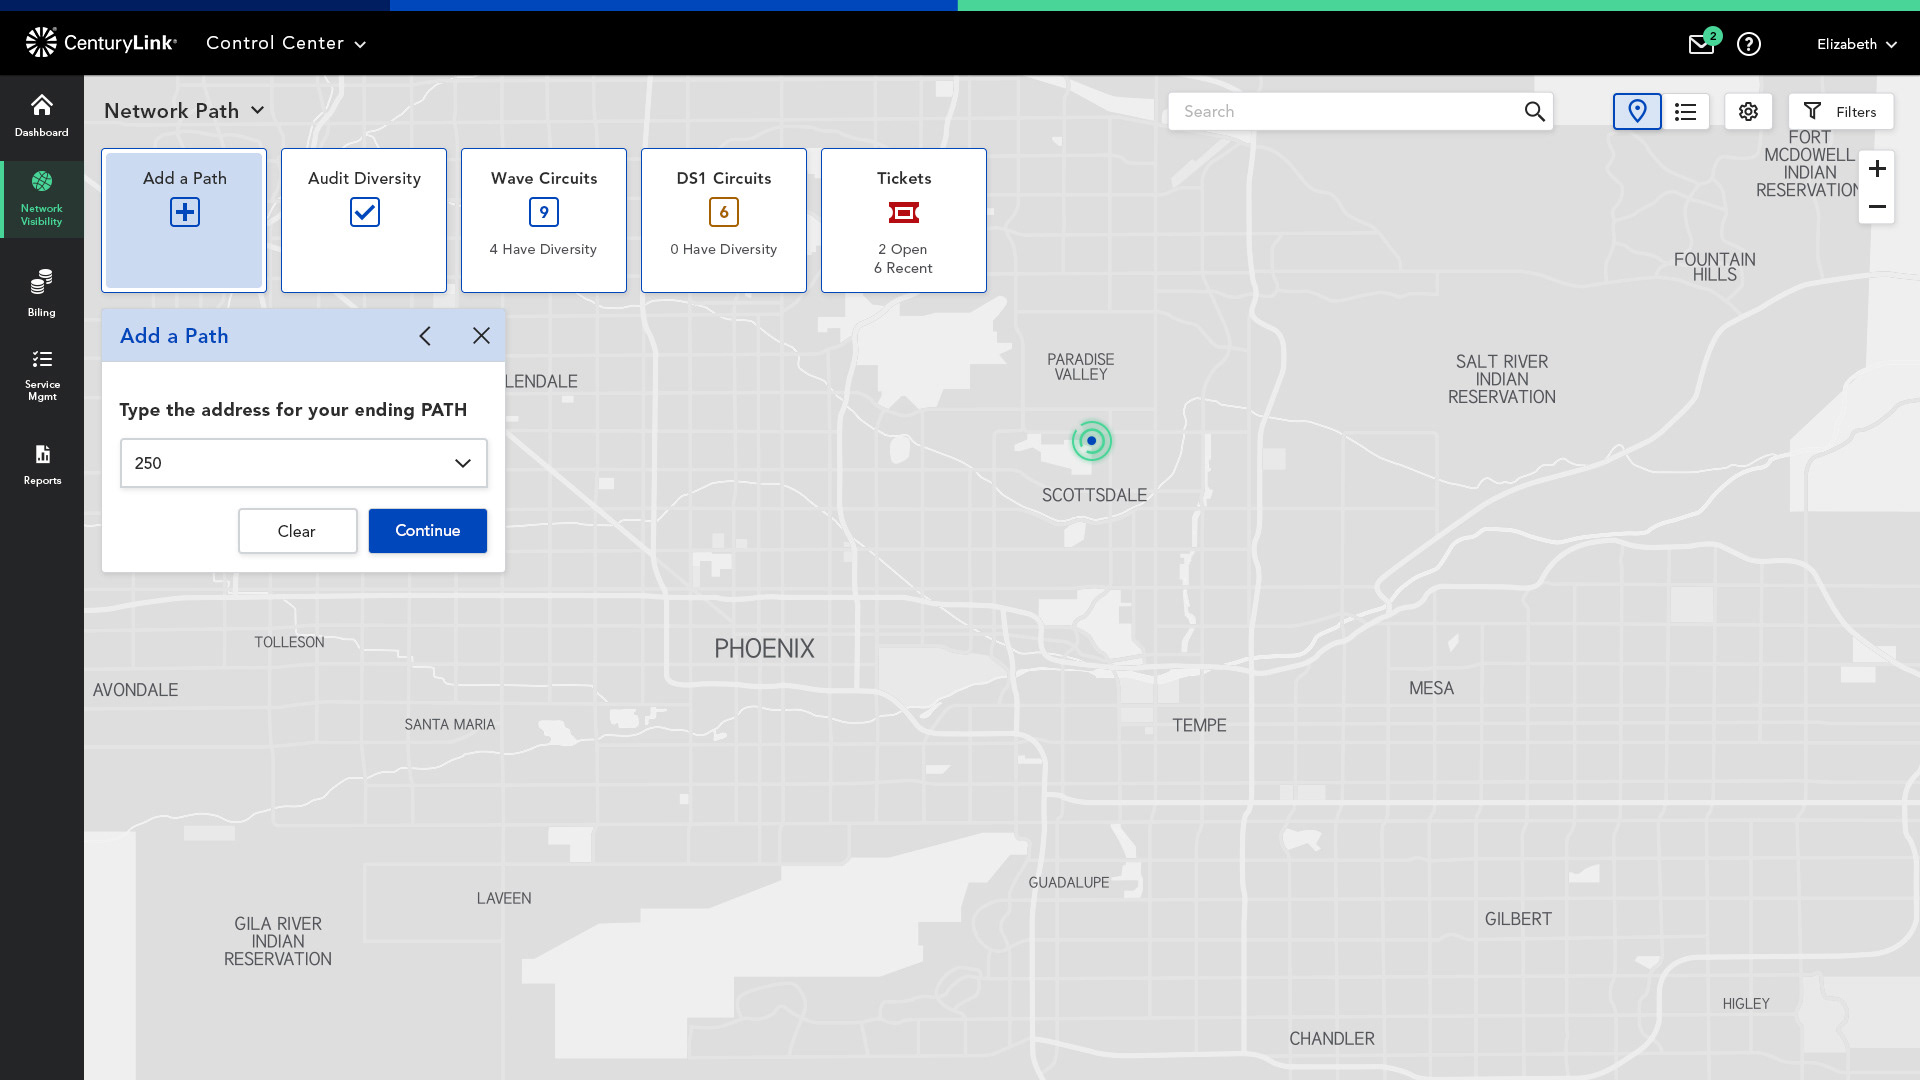Viewport: 1920px width, 1080px height.
Task: Select the DS1 Circuits card
Action: tap(724, 220)
